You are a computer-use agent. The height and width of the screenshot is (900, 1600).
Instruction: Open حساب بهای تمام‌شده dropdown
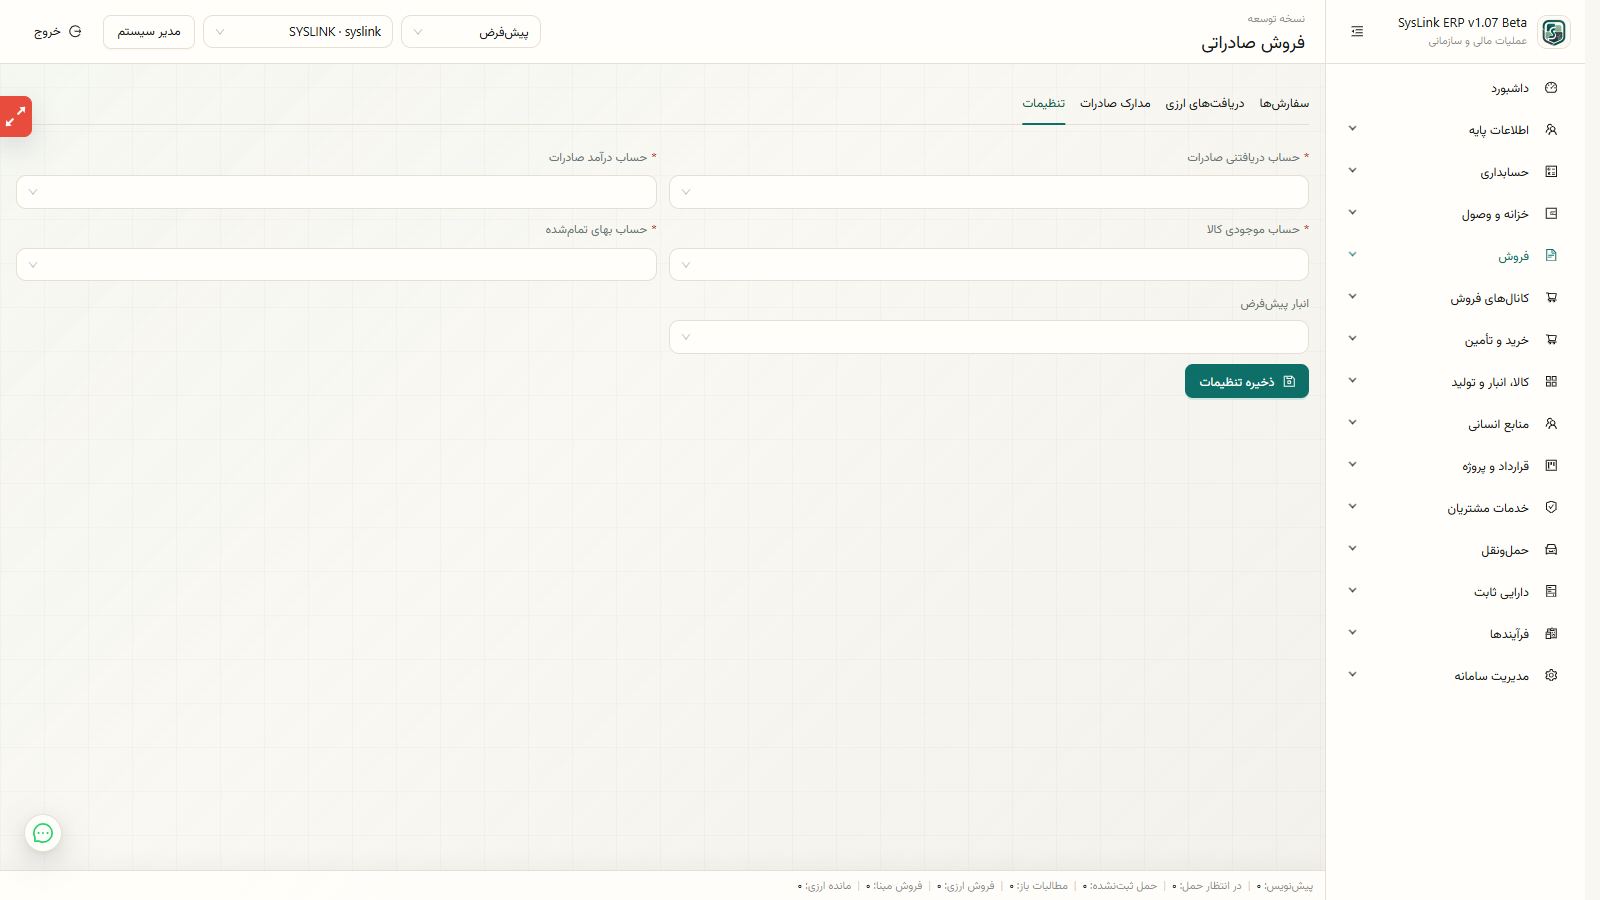click(336, 265)
